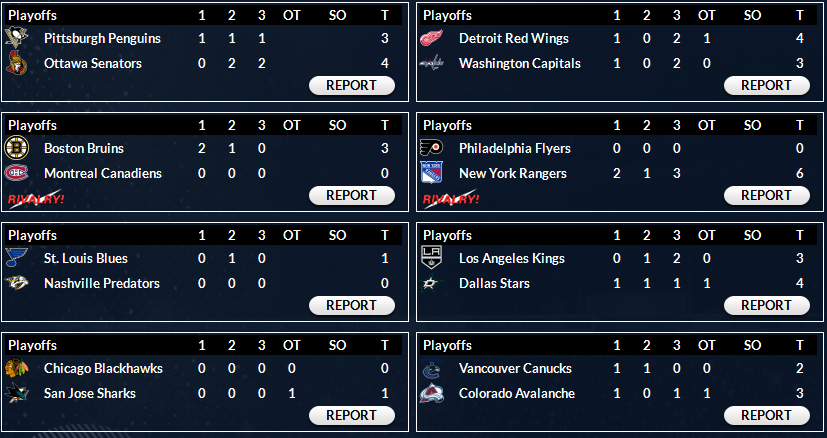The image size is (827, 438).
Task: Click the Chicago Blackhawks logo
Action: [17, 368]
